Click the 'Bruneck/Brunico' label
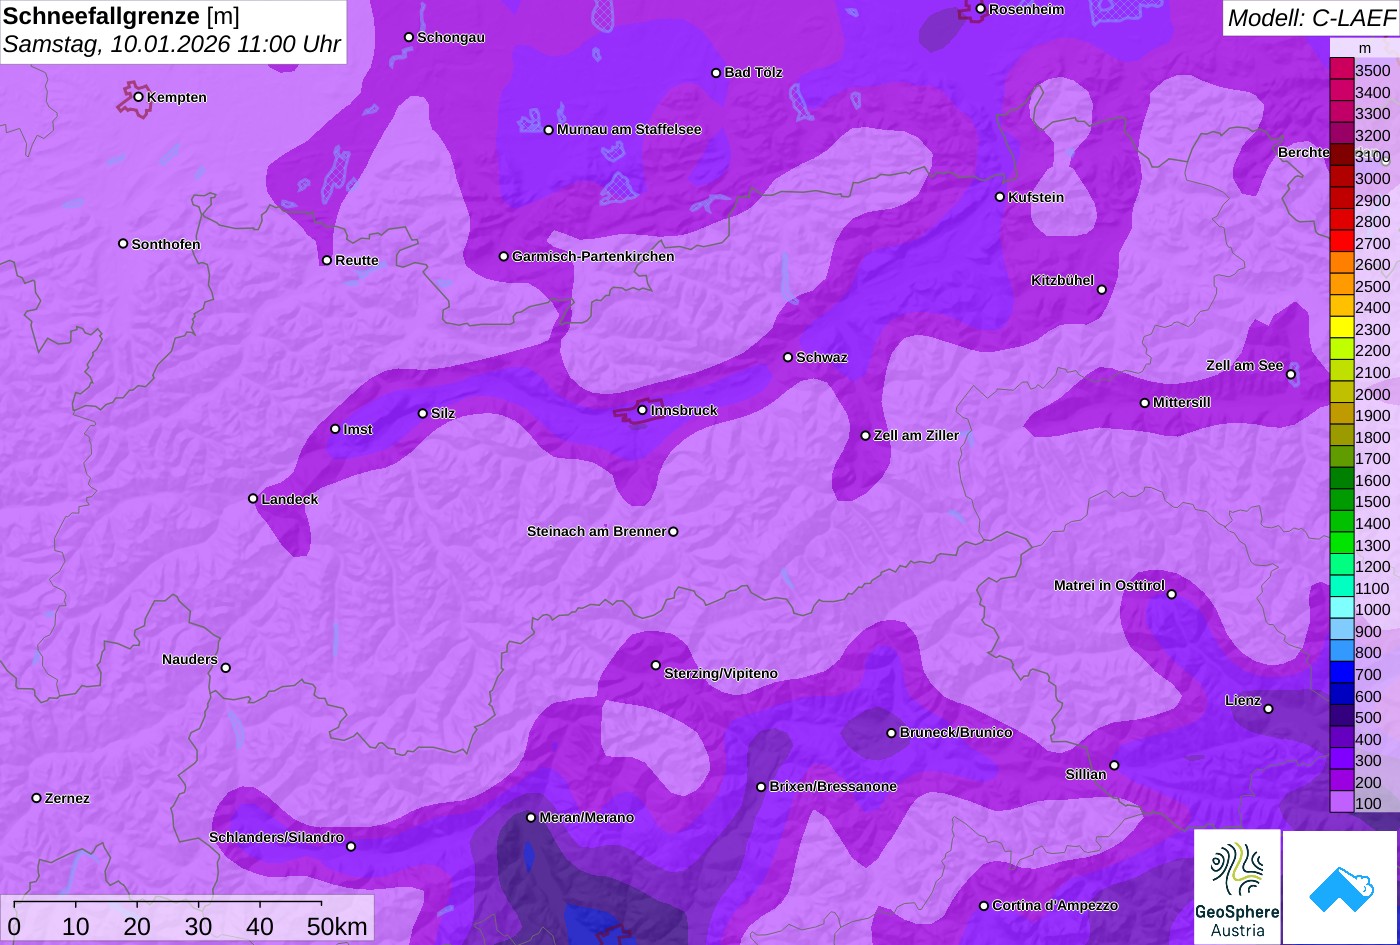1400x945 pixels. (956, 732)
